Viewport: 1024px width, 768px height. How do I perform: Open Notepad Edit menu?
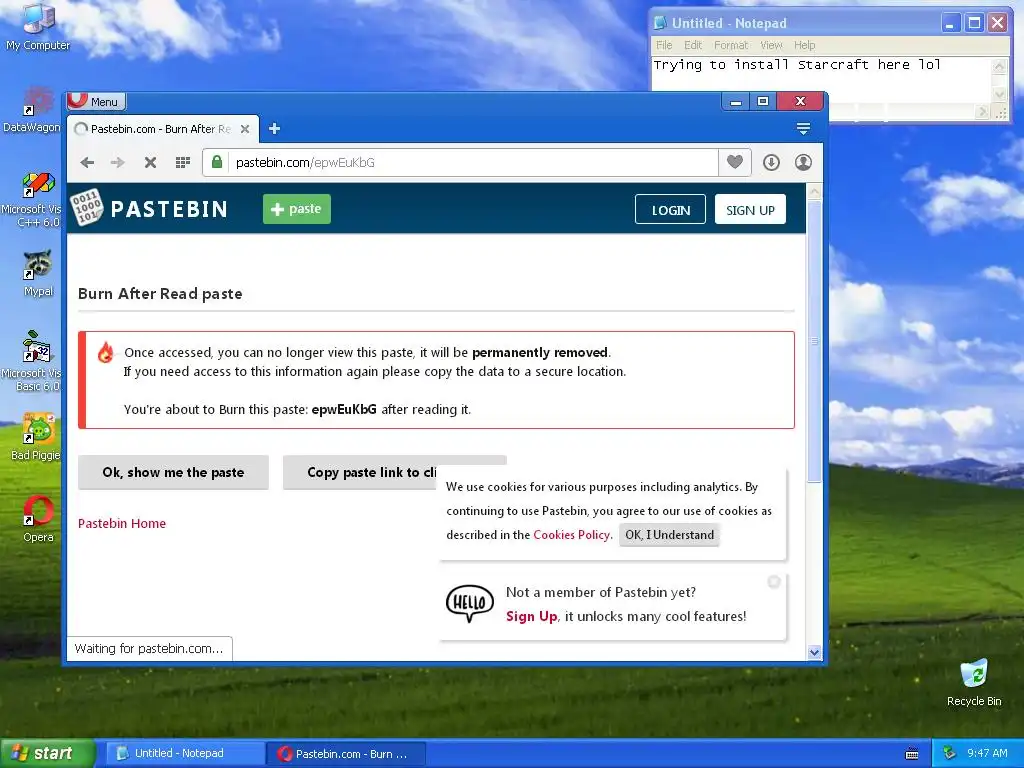(x=693, y=45)
